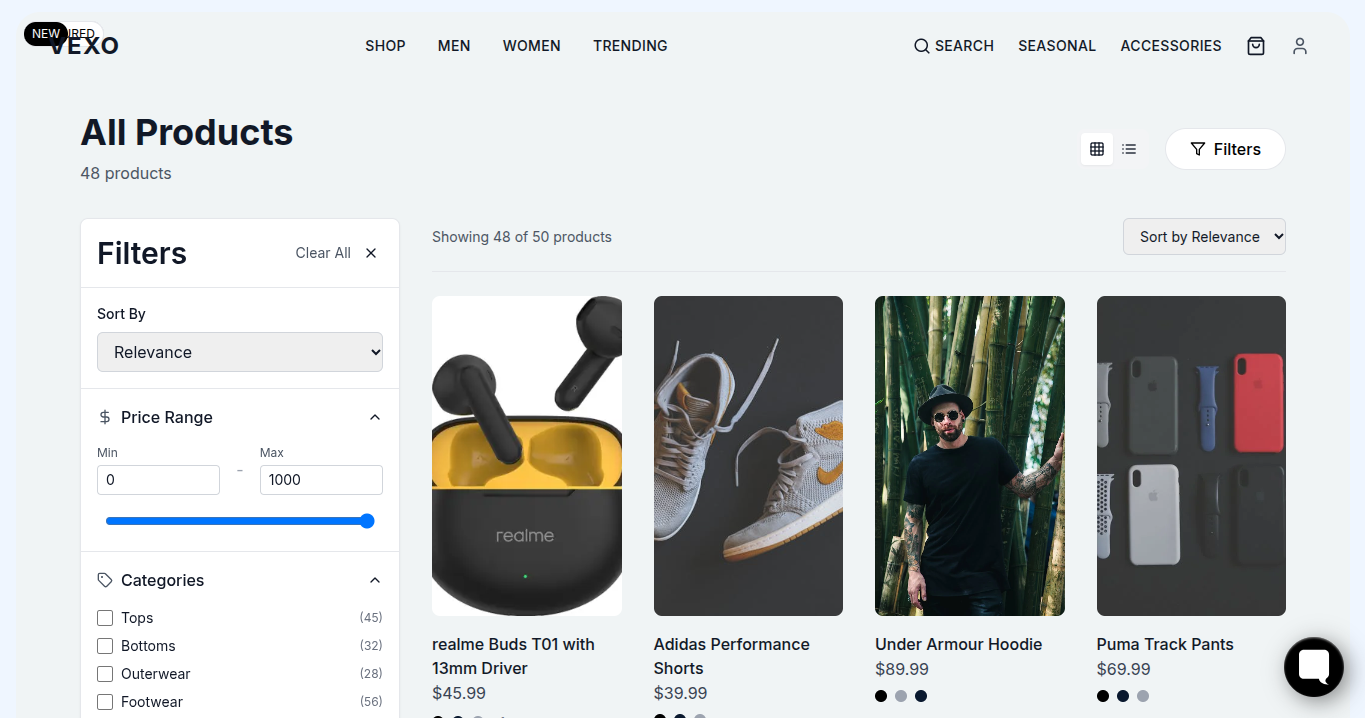Open the chat widget bubble
This screenshot has height=718, width=1365.
(x=1313, y=667)
